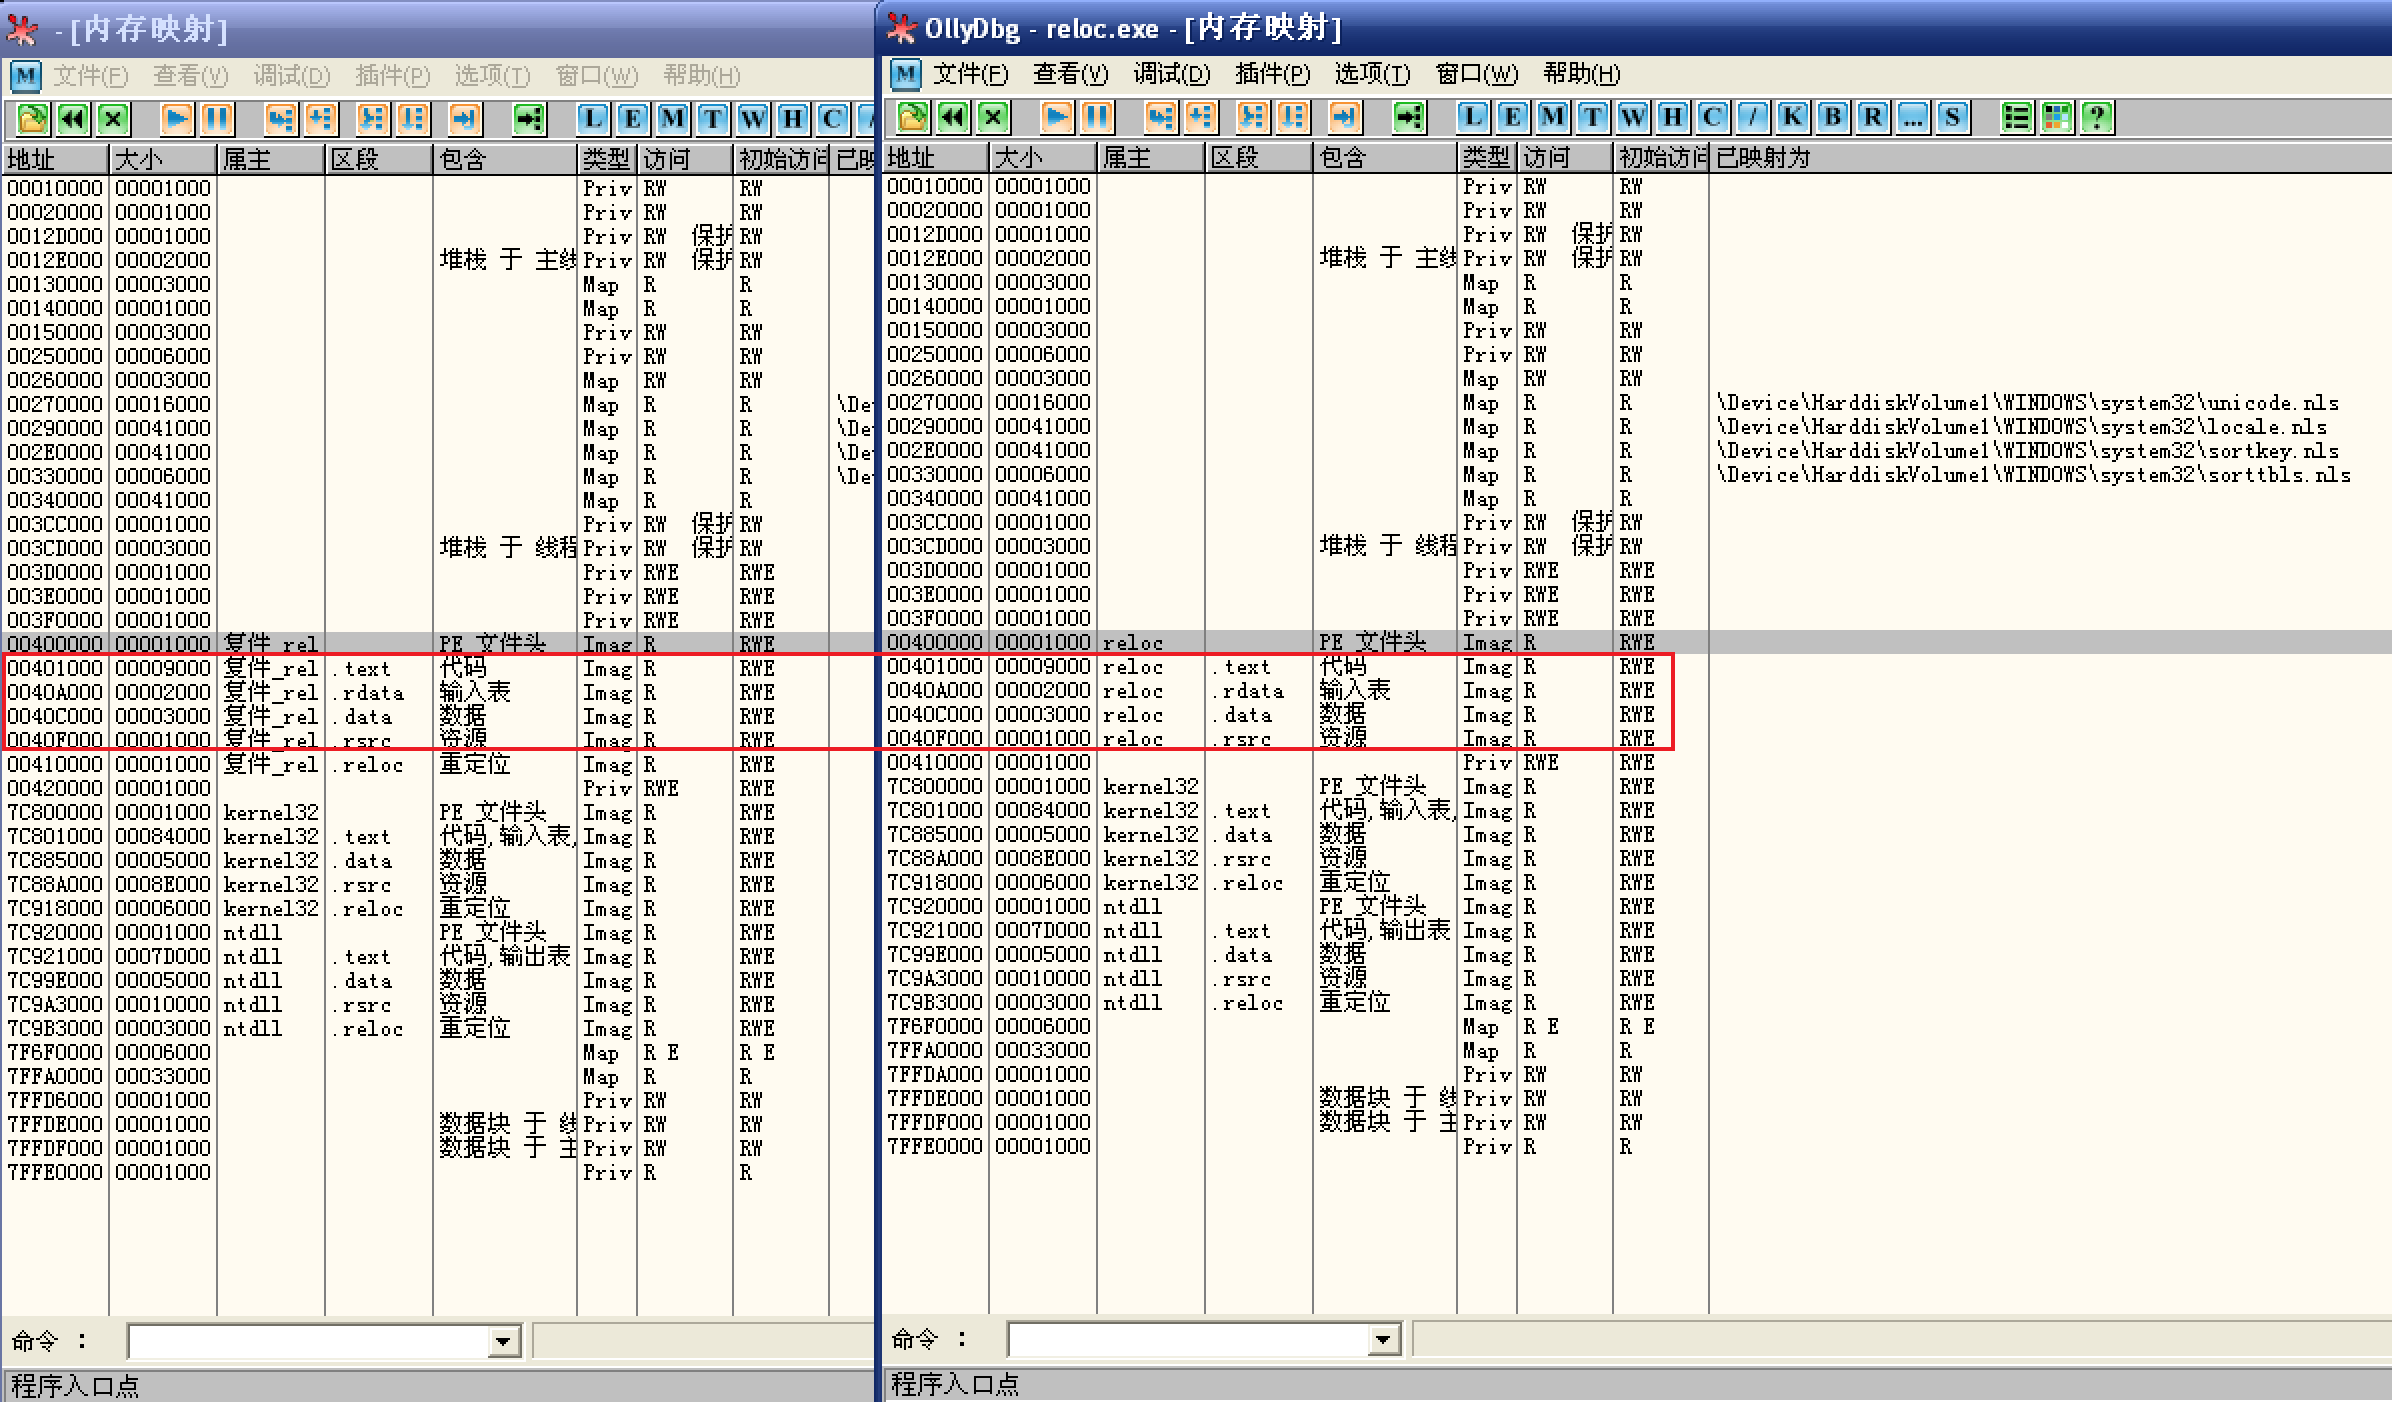Open Appearance colors grid toolbar icon

coord(2057,118)
